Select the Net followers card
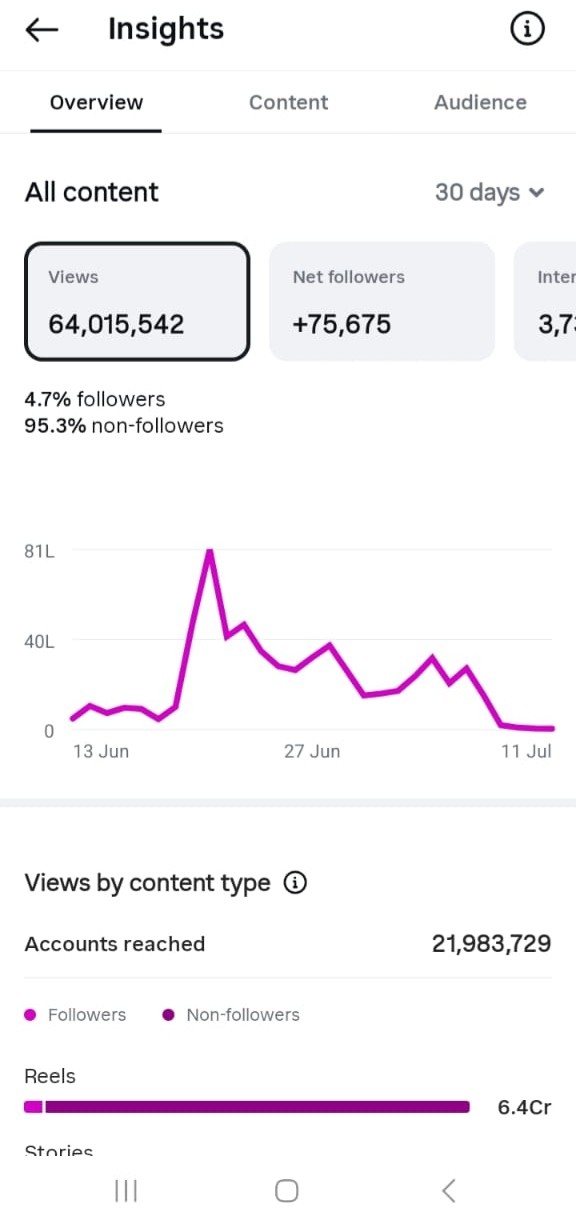Image resolution: width=576 pixels, height=1228 pixels. (x=382, y=301)
